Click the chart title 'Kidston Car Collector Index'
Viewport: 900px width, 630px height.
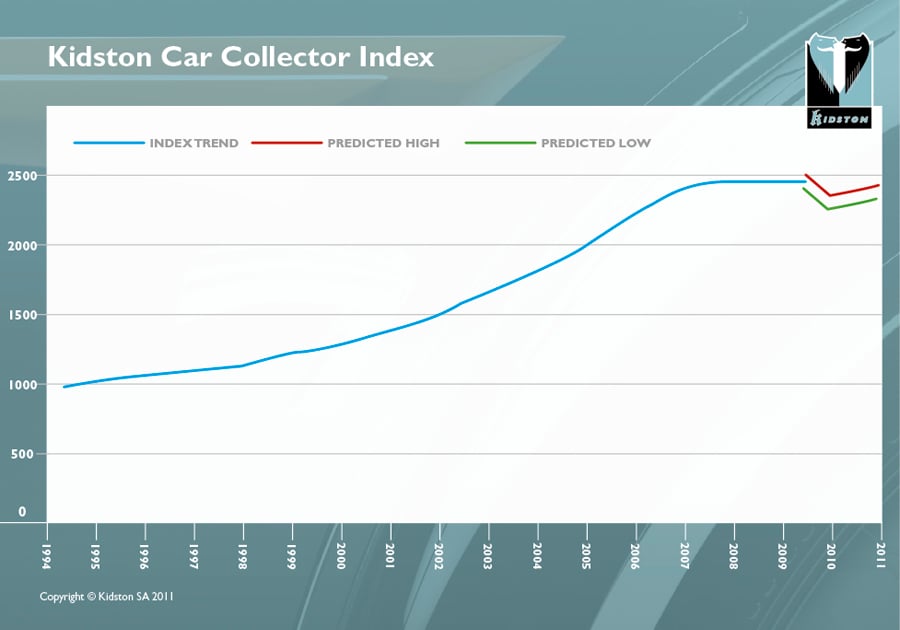(x=241, y=57)
